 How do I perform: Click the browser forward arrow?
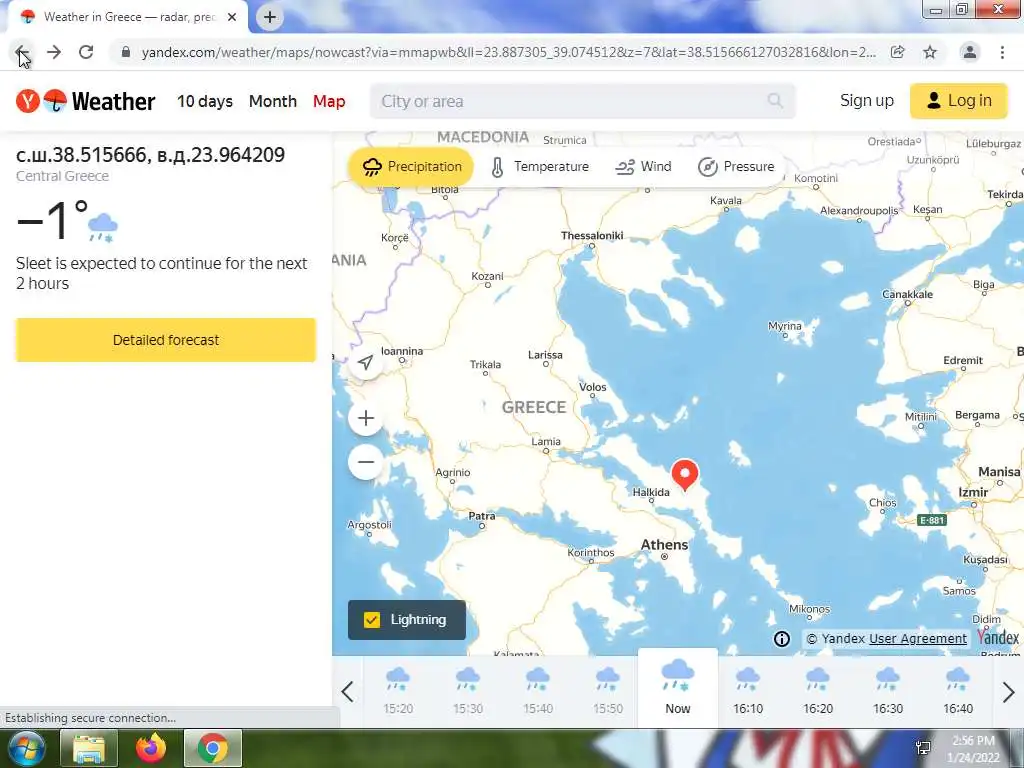tap(54, 52)
